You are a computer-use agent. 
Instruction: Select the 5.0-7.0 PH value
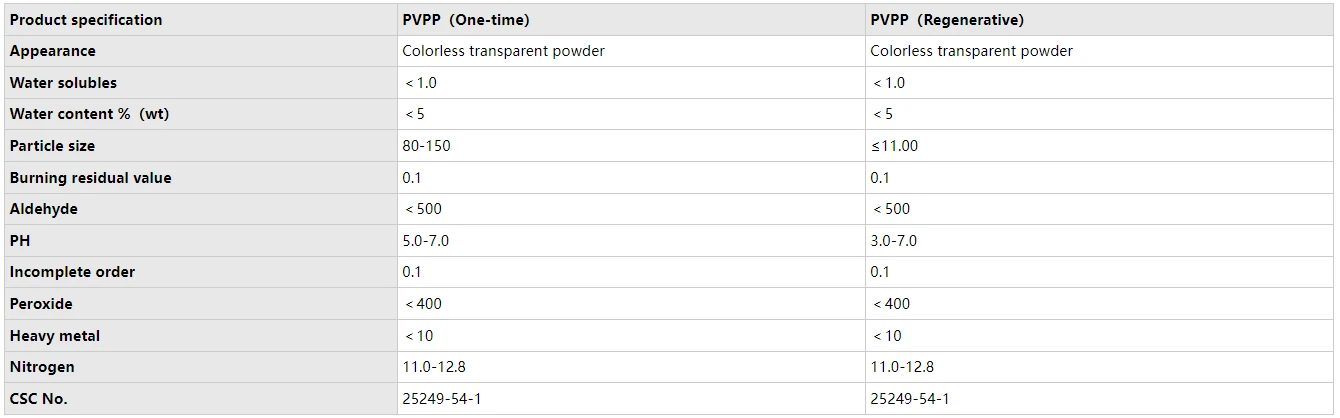point(425,241)
